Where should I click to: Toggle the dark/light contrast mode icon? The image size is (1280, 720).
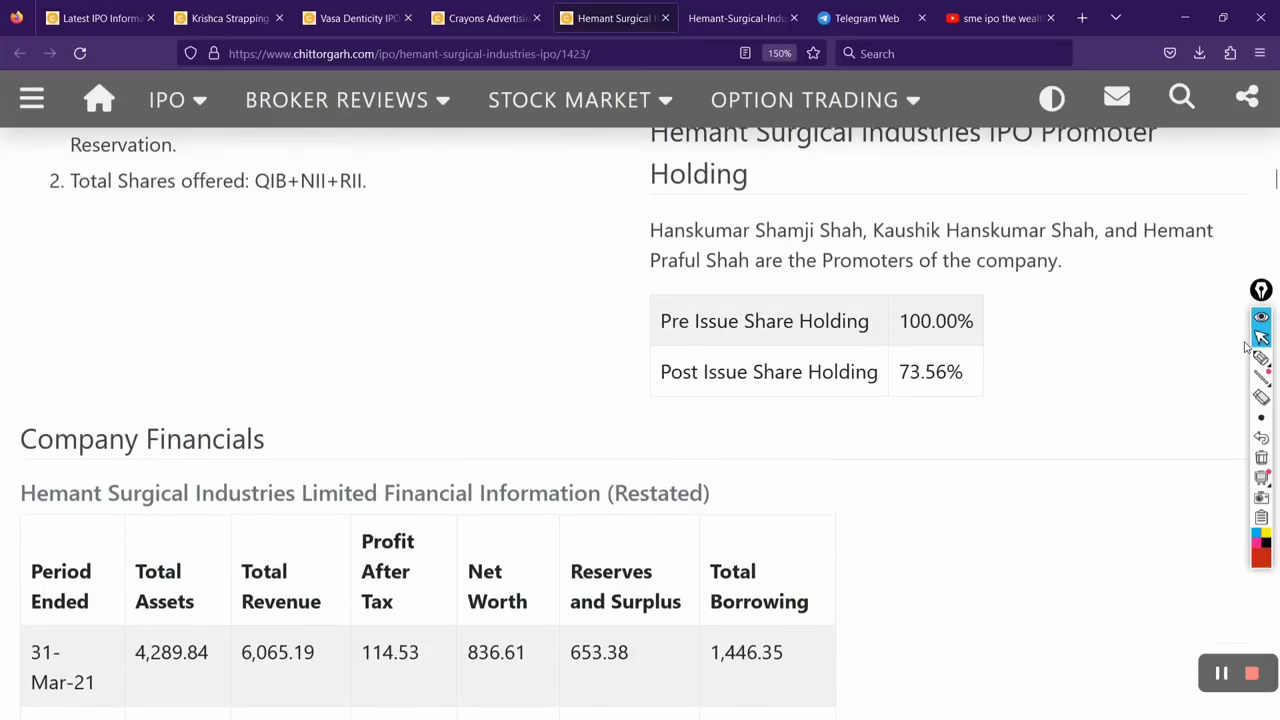point(1052,98)
